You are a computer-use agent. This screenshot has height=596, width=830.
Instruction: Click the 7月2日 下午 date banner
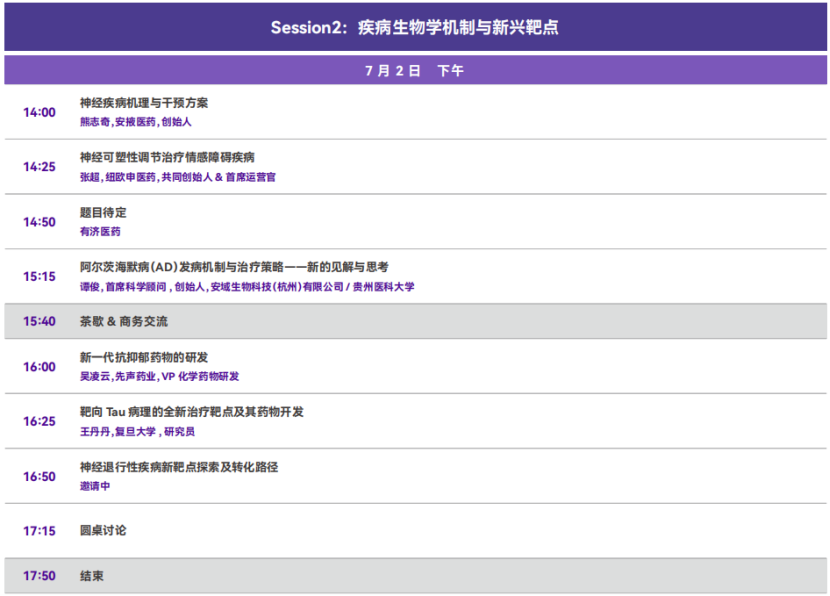click(x=415, y=70)
